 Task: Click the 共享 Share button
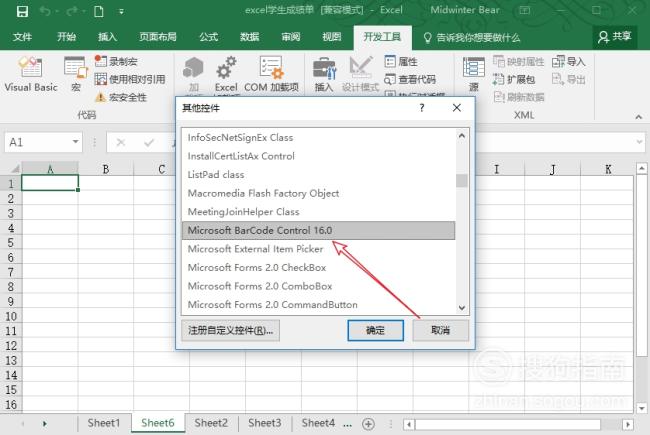[615, 37]
